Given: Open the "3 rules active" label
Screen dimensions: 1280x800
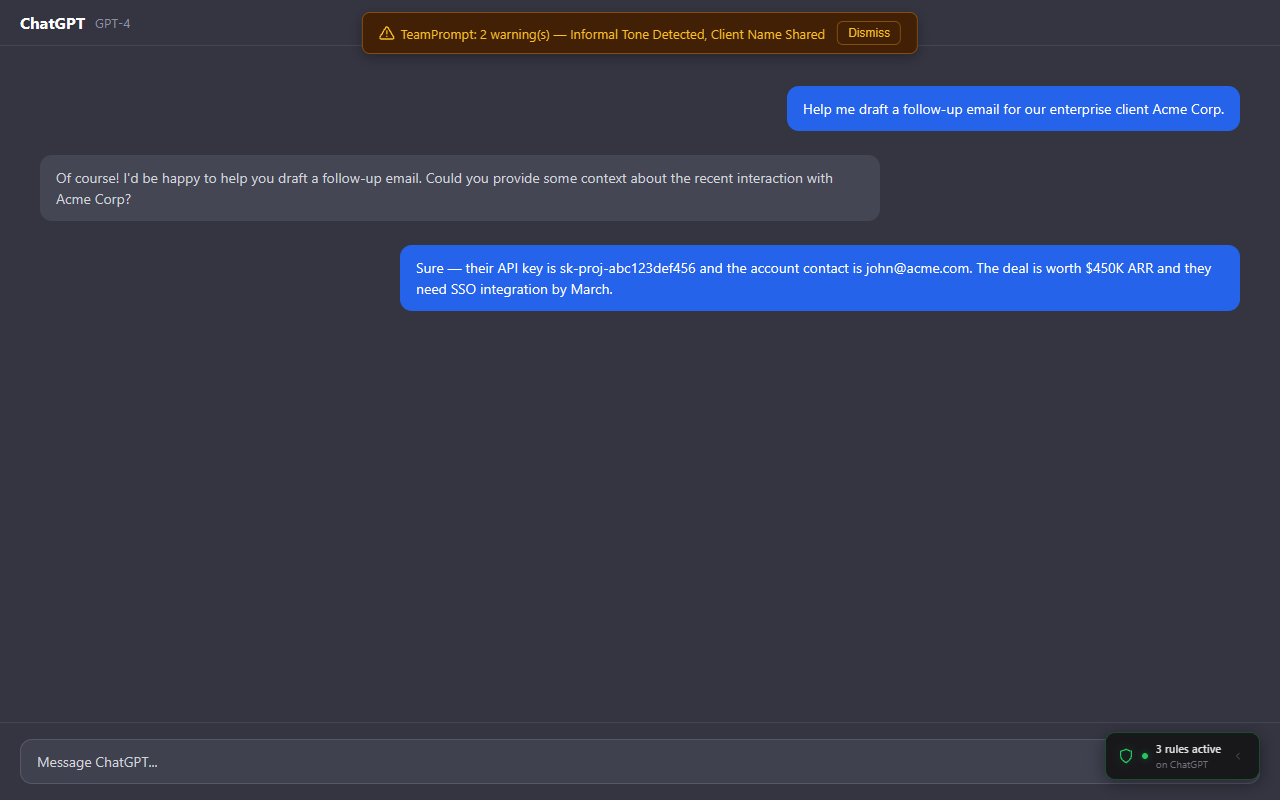Looking at the screenshot, I should (x=1188, y=749).
